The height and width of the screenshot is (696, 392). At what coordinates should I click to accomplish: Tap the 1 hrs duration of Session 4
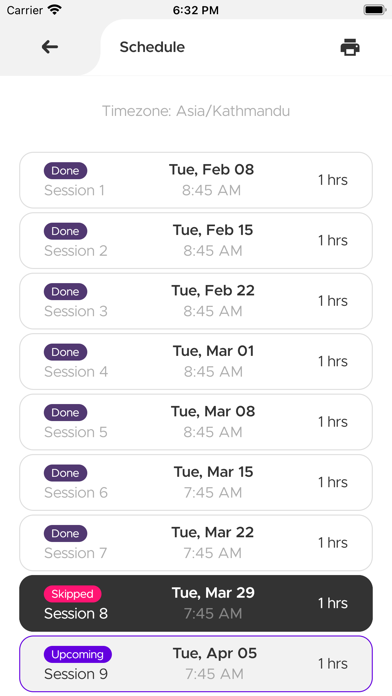(333, 361)
